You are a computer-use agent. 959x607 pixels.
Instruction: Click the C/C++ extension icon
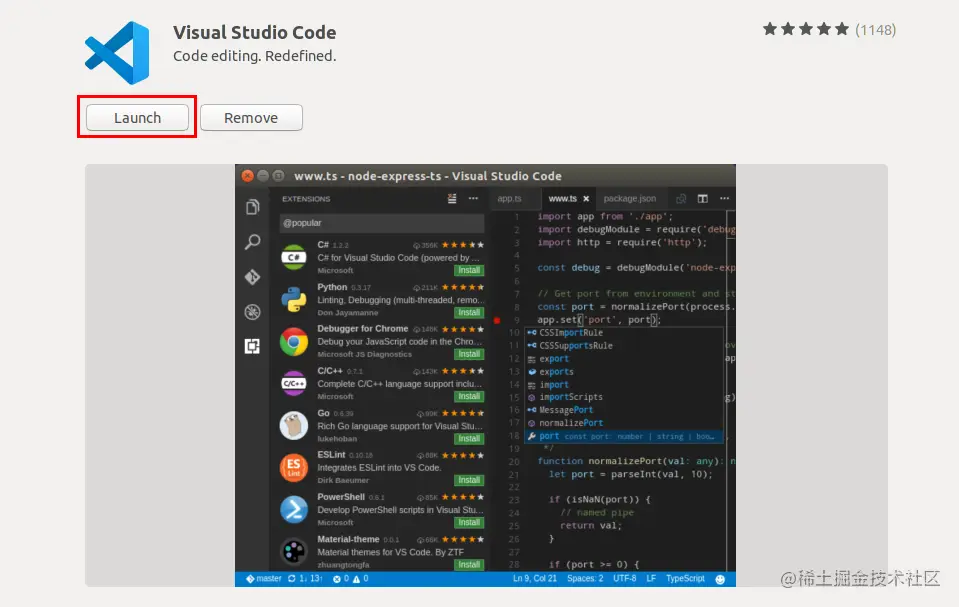tap(294, 384)
